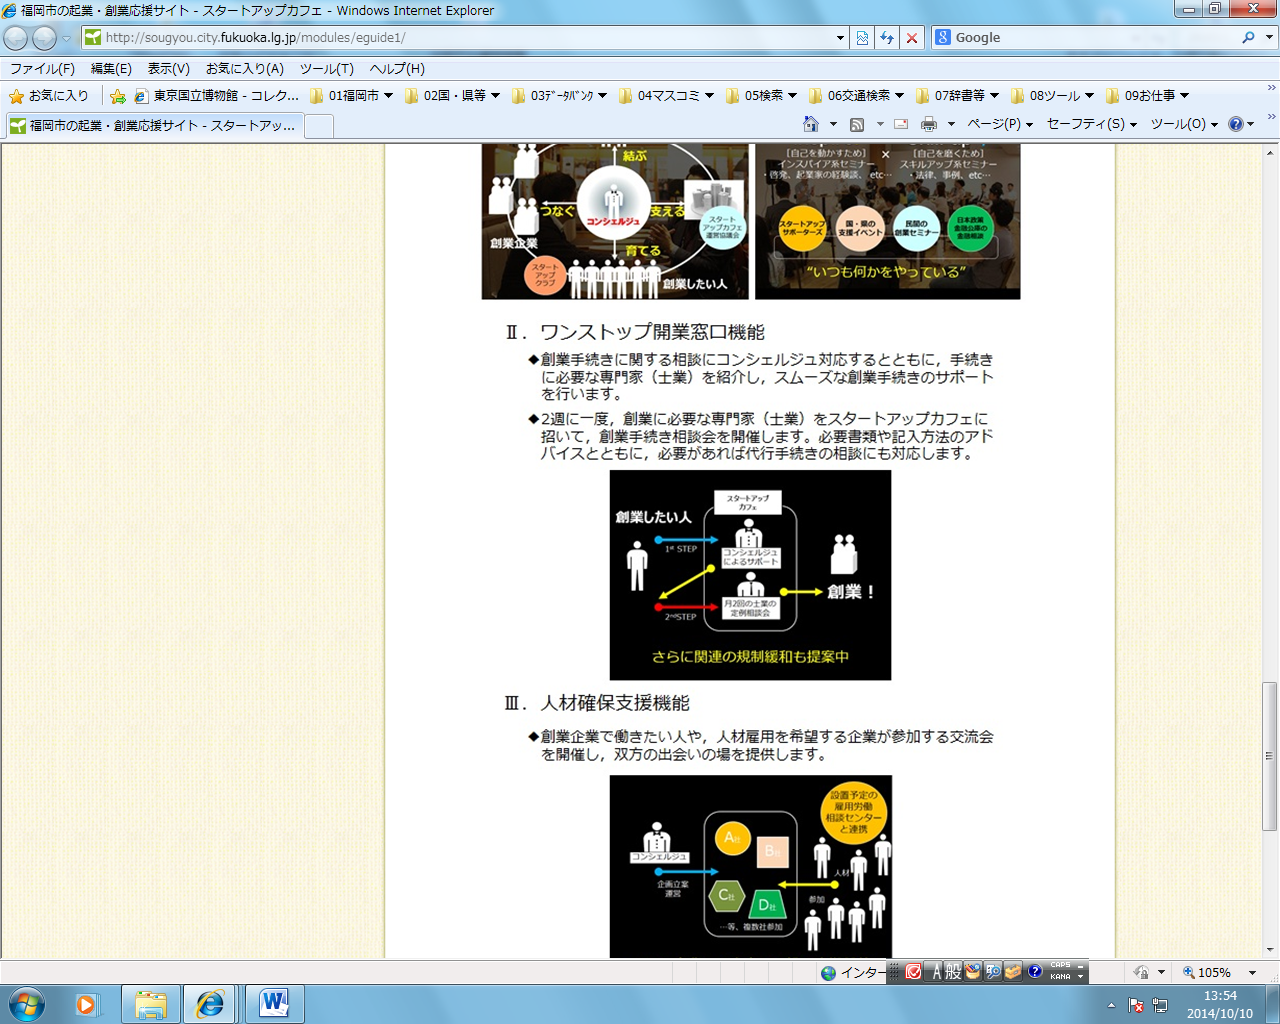Expand the セーフティ(S) dropdown menu
The height and width of the screenshot is (1024, 1280).
tap(1091, 124)
